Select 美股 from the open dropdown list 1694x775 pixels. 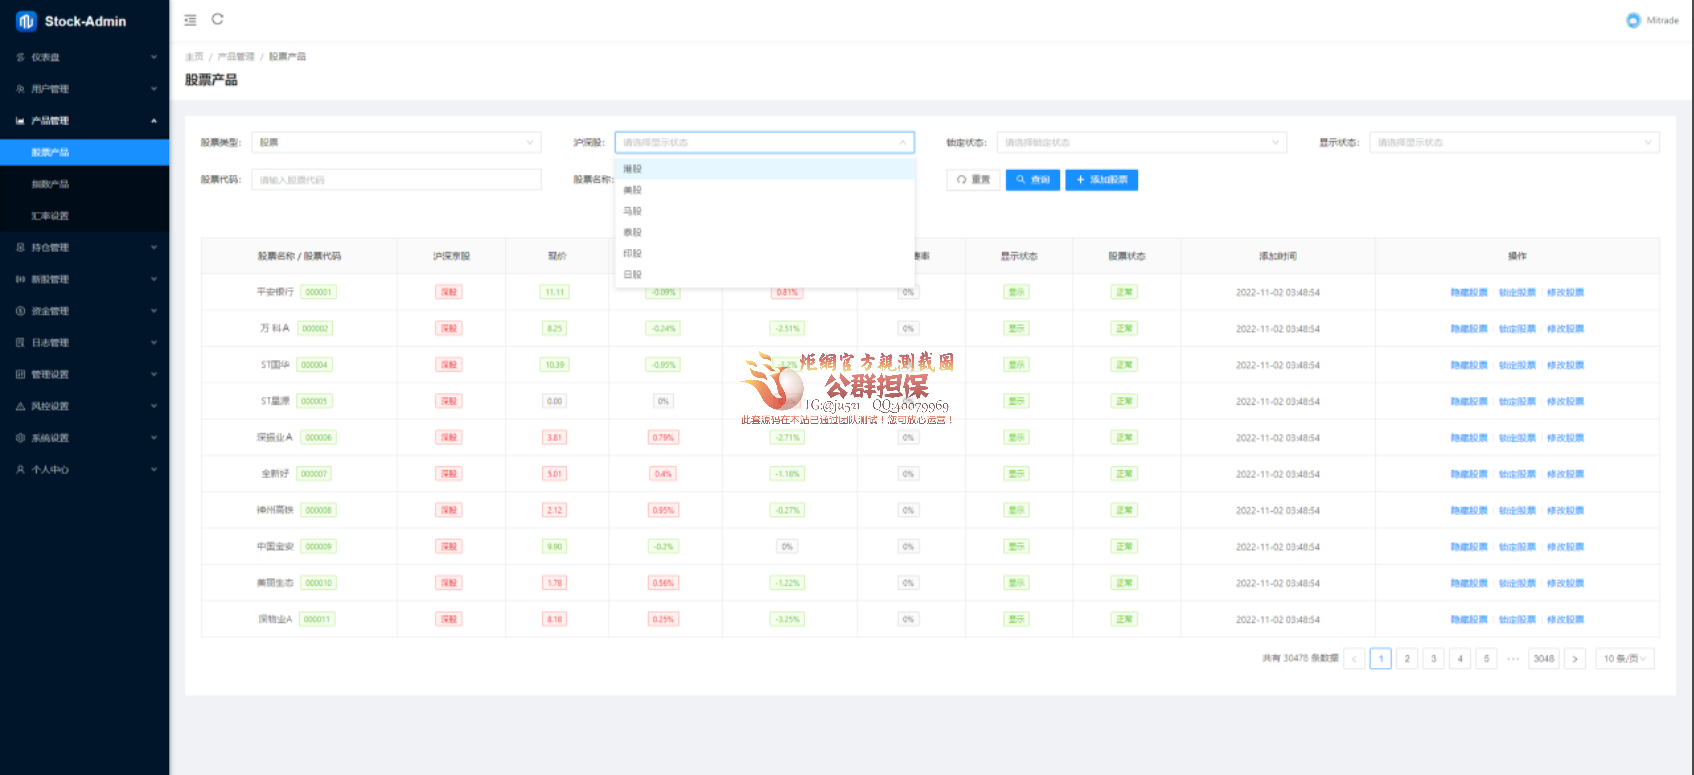pos(633,190)
